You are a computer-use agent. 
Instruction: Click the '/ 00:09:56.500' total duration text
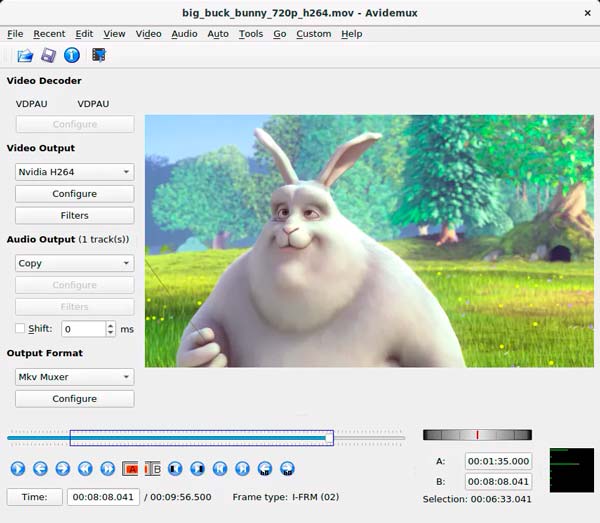178,497
